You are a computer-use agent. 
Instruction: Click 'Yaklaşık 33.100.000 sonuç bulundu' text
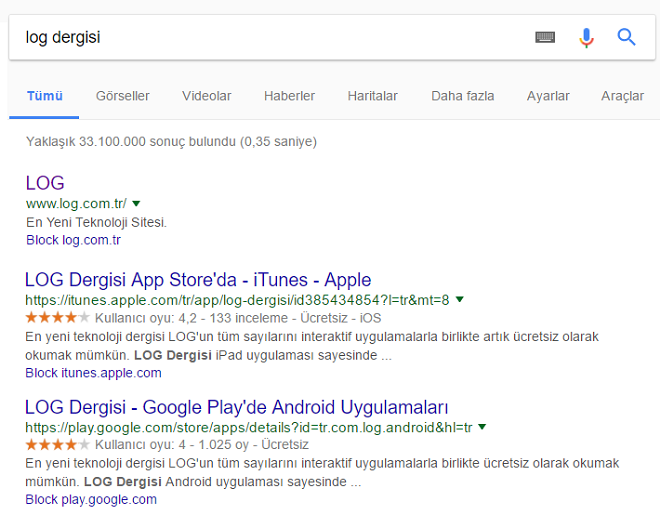[131, 141]
